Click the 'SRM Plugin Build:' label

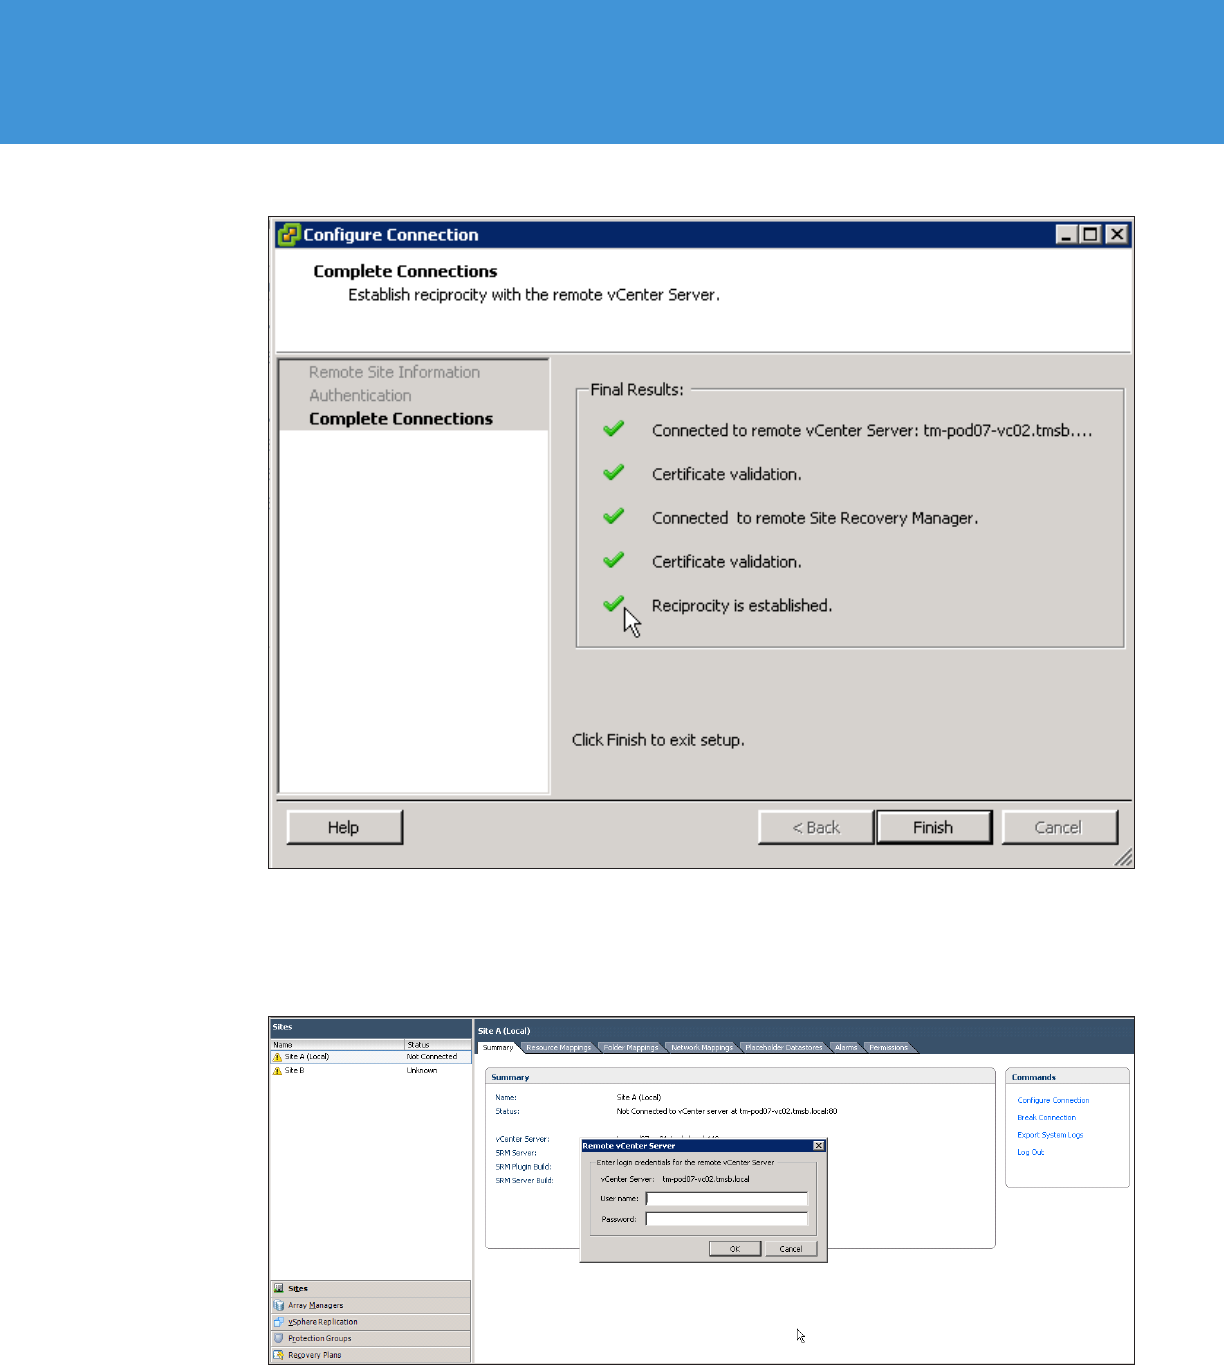pos(523,1167)
